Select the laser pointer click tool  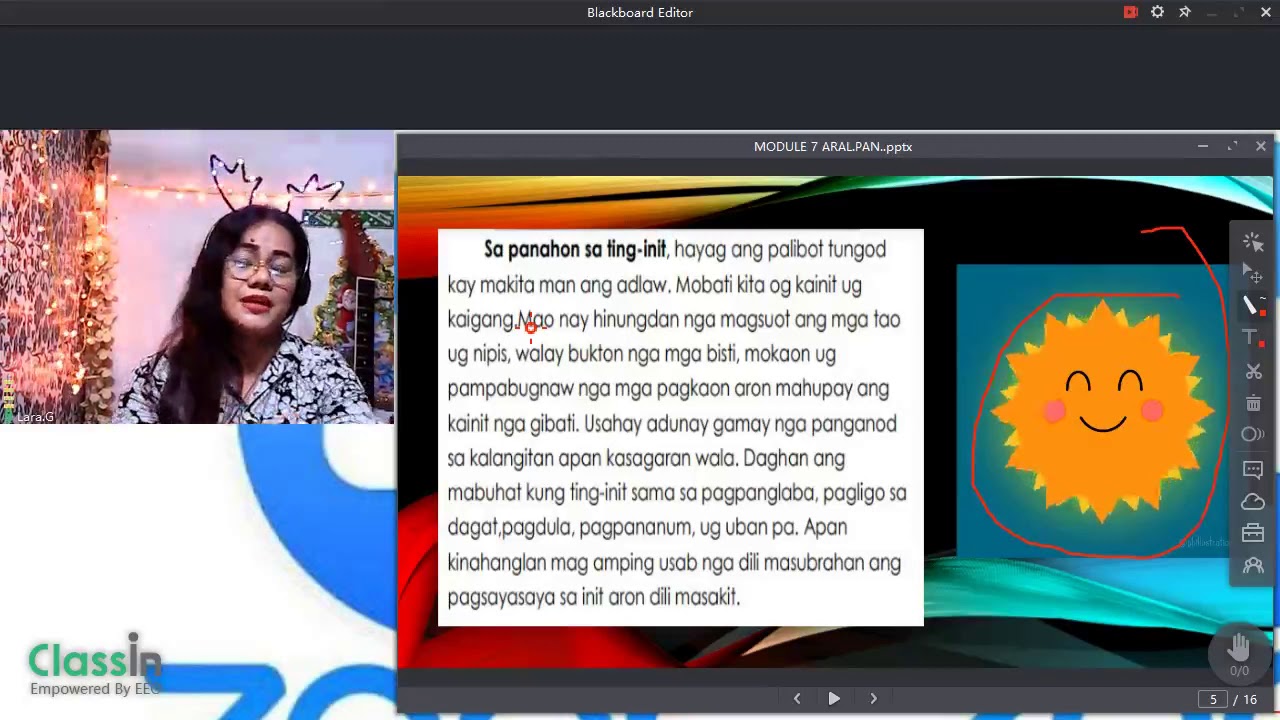[x=1253, y=242]
